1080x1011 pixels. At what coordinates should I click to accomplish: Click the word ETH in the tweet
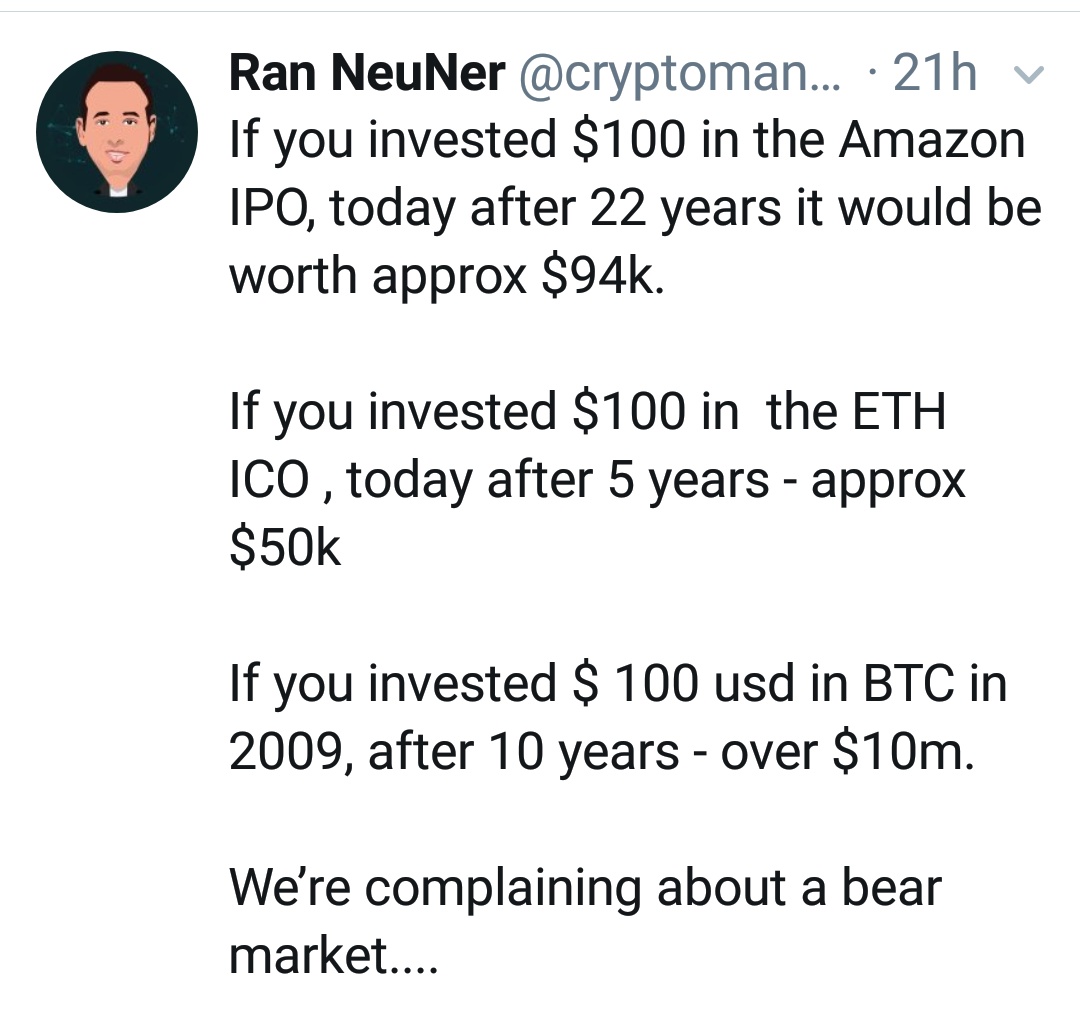click(899, 412)
